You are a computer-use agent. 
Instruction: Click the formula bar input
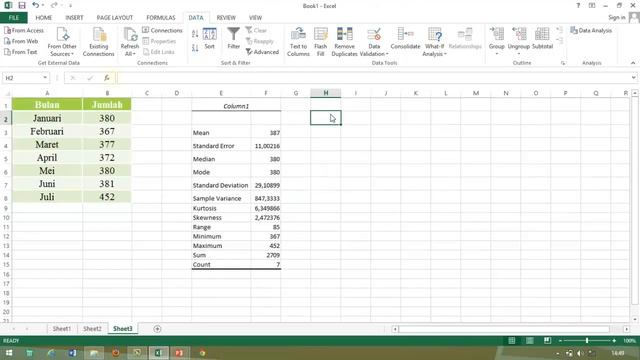pyautogui.click(x=373, y=78)
